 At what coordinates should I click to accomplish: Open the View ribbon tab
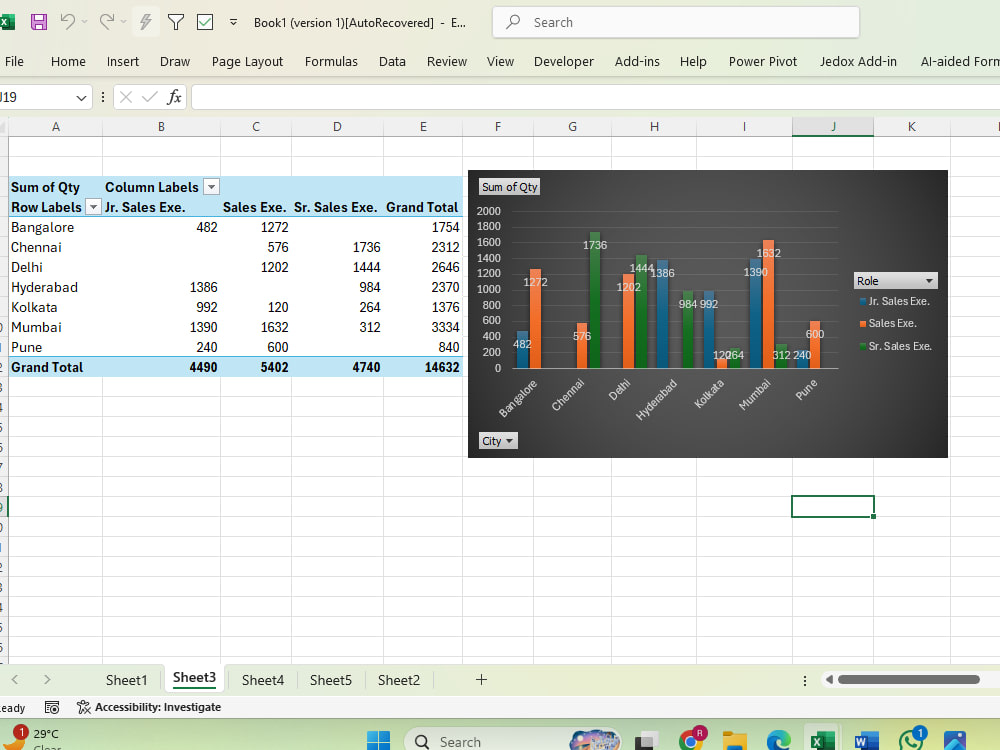[500, 61]
